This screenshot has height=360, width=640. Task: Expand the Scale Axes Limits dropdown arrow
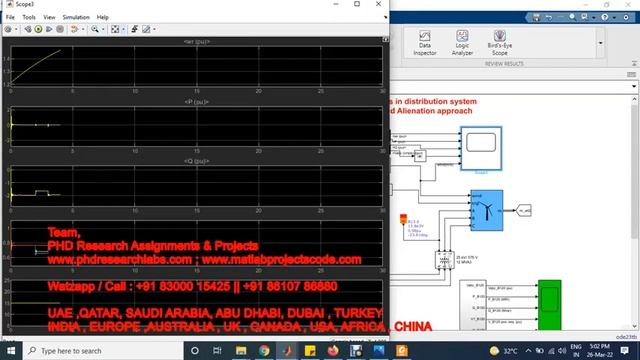point(123,29)
